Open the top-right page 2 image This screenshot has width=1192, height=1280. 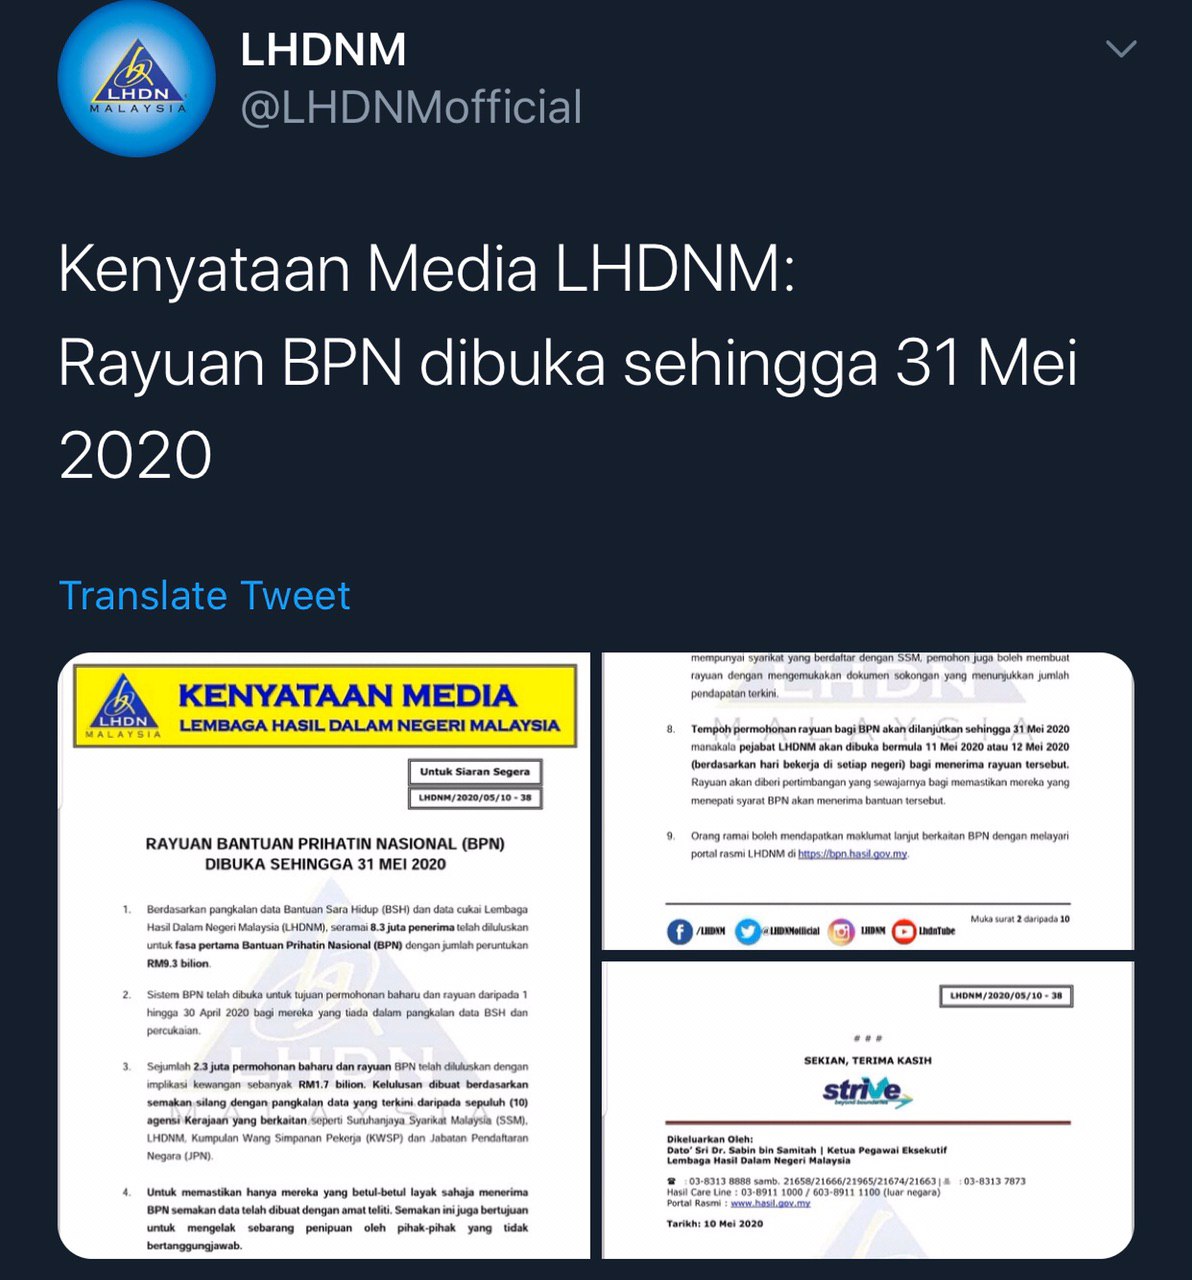pyautogui.click(x=868, y=801)
